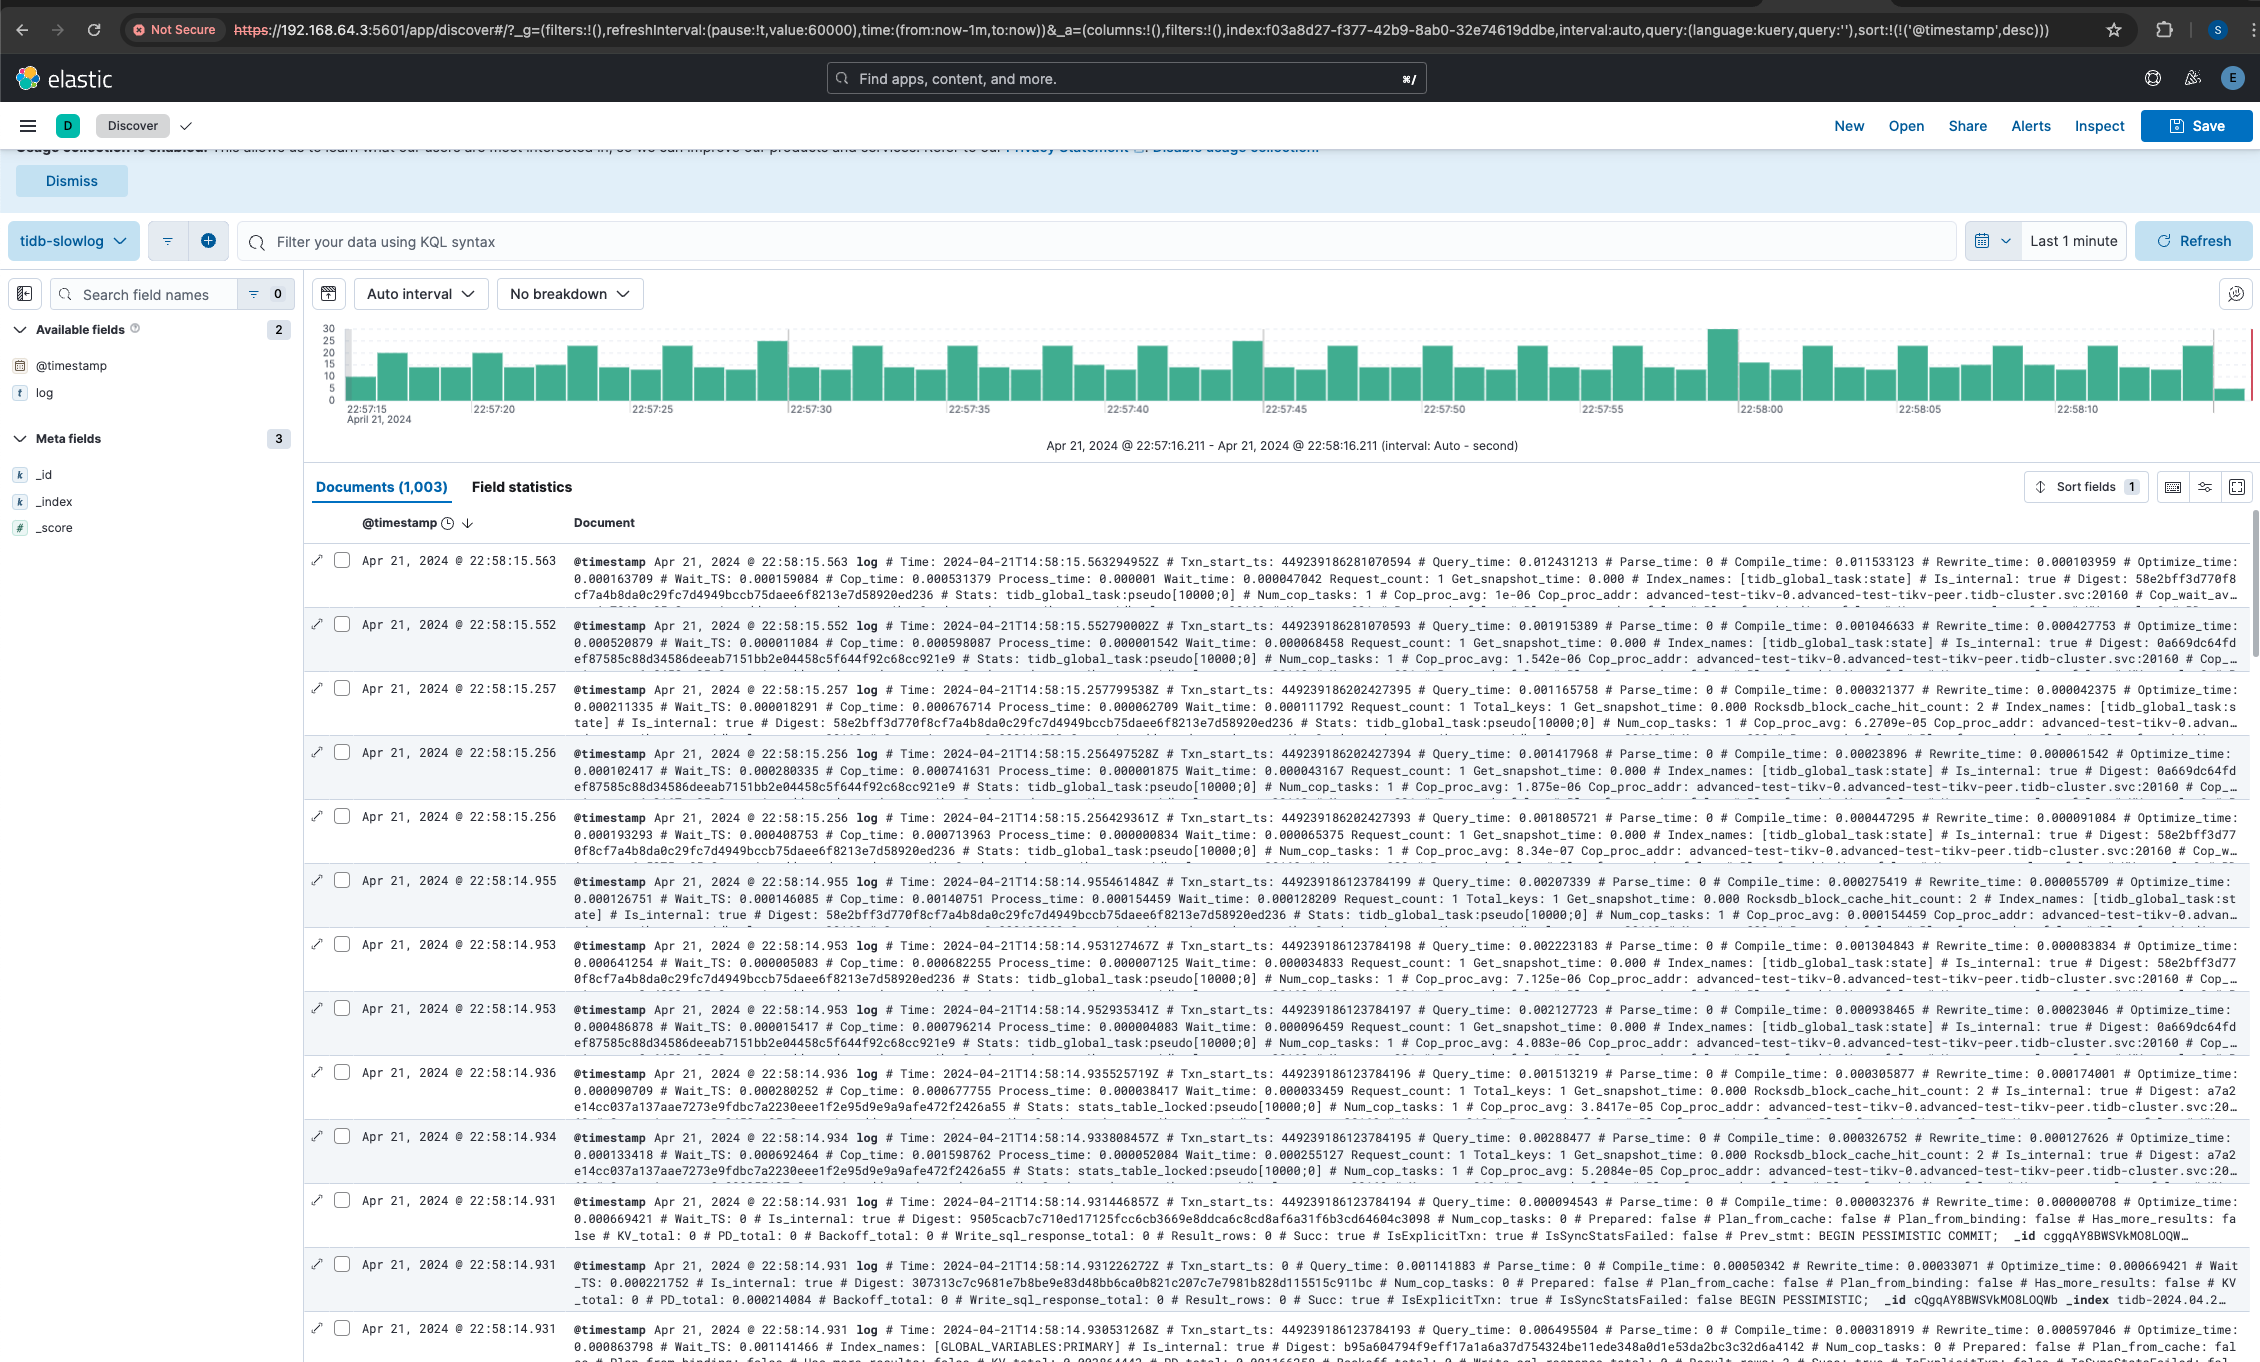Reload the page in browser
Viewport: 2260px width, 1362px height.
(94, 30)
